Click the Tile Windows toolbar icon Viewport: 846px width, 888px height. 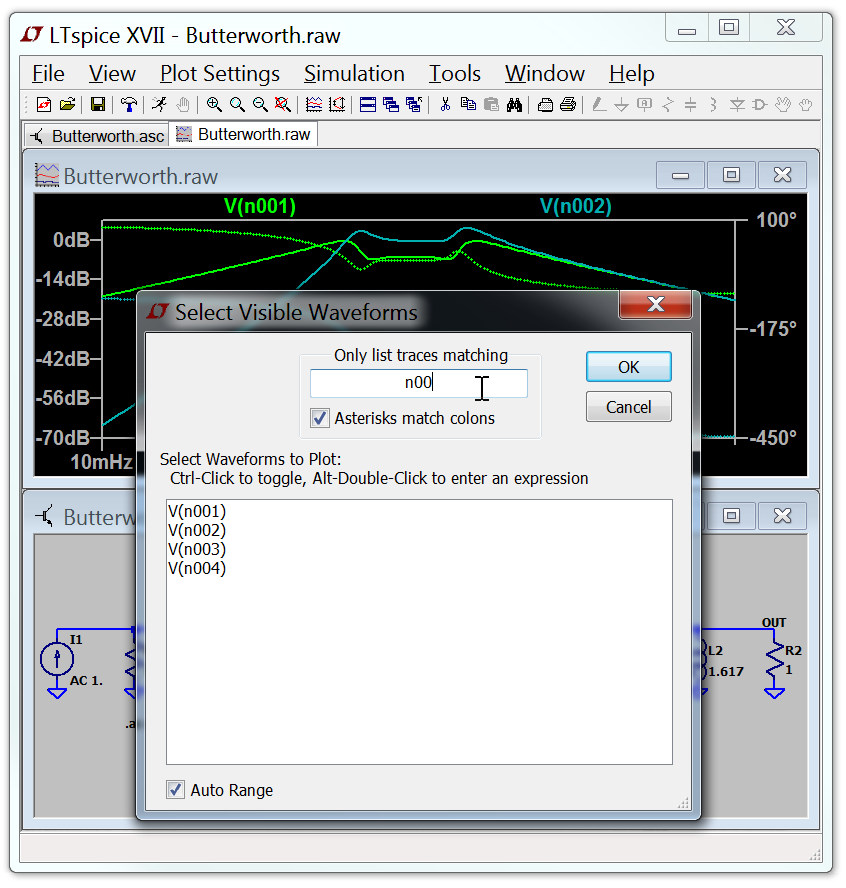pos(367,104)
